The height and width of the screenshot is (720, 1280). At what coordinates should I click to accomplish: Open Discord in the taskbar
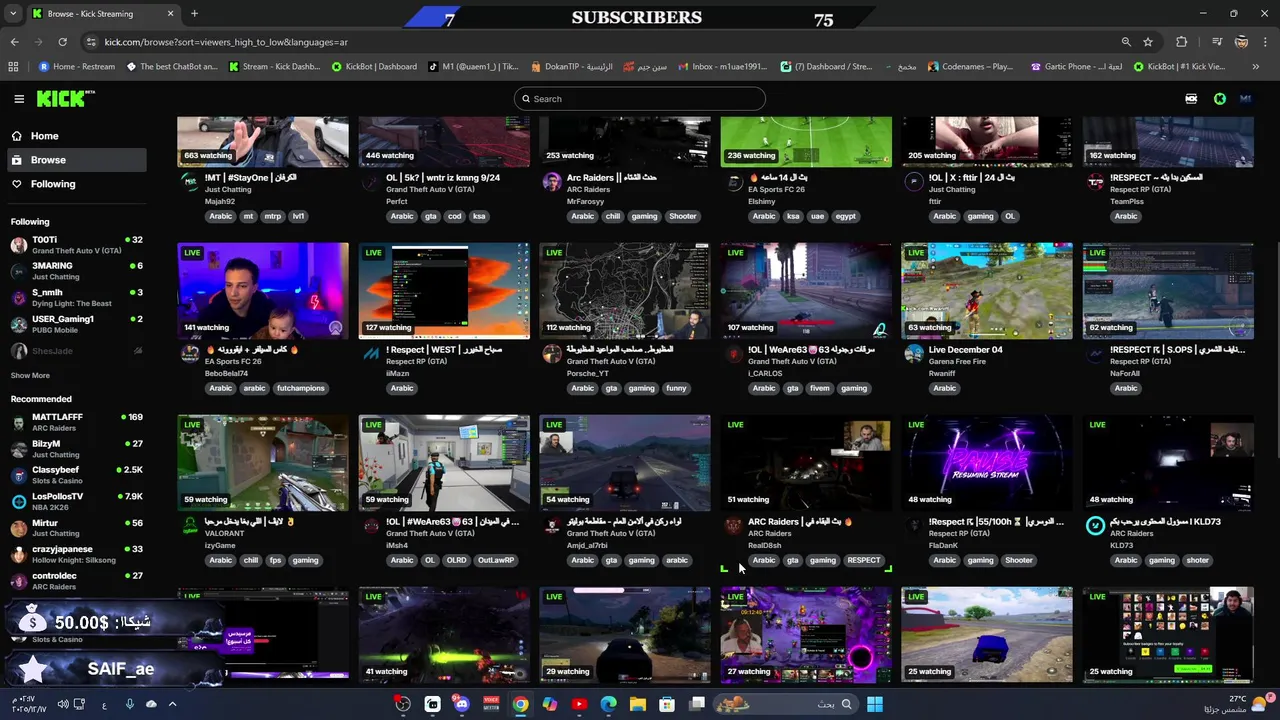click(x=461, y=704)
